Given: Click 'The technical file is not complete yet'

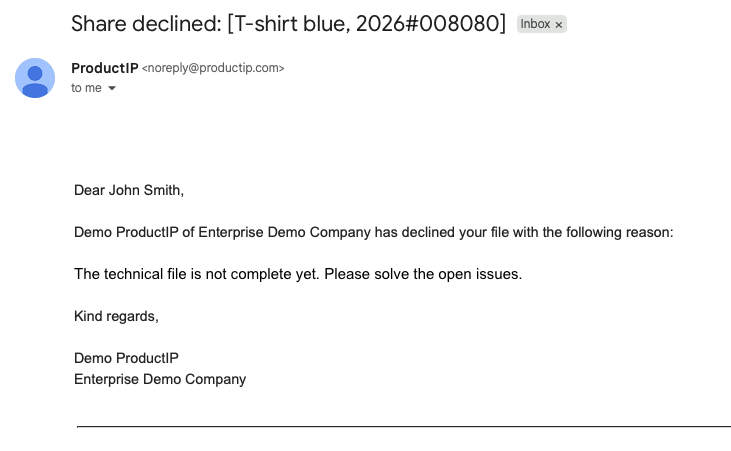Looking at the screenshot, I should pyautogui.click(x=197, y=274).
